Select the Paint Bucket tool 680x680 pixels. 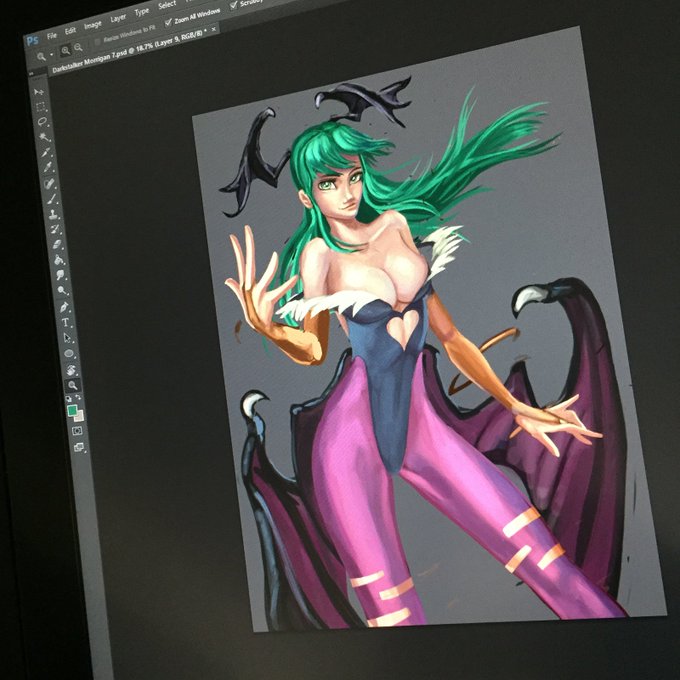coord(59,260)
